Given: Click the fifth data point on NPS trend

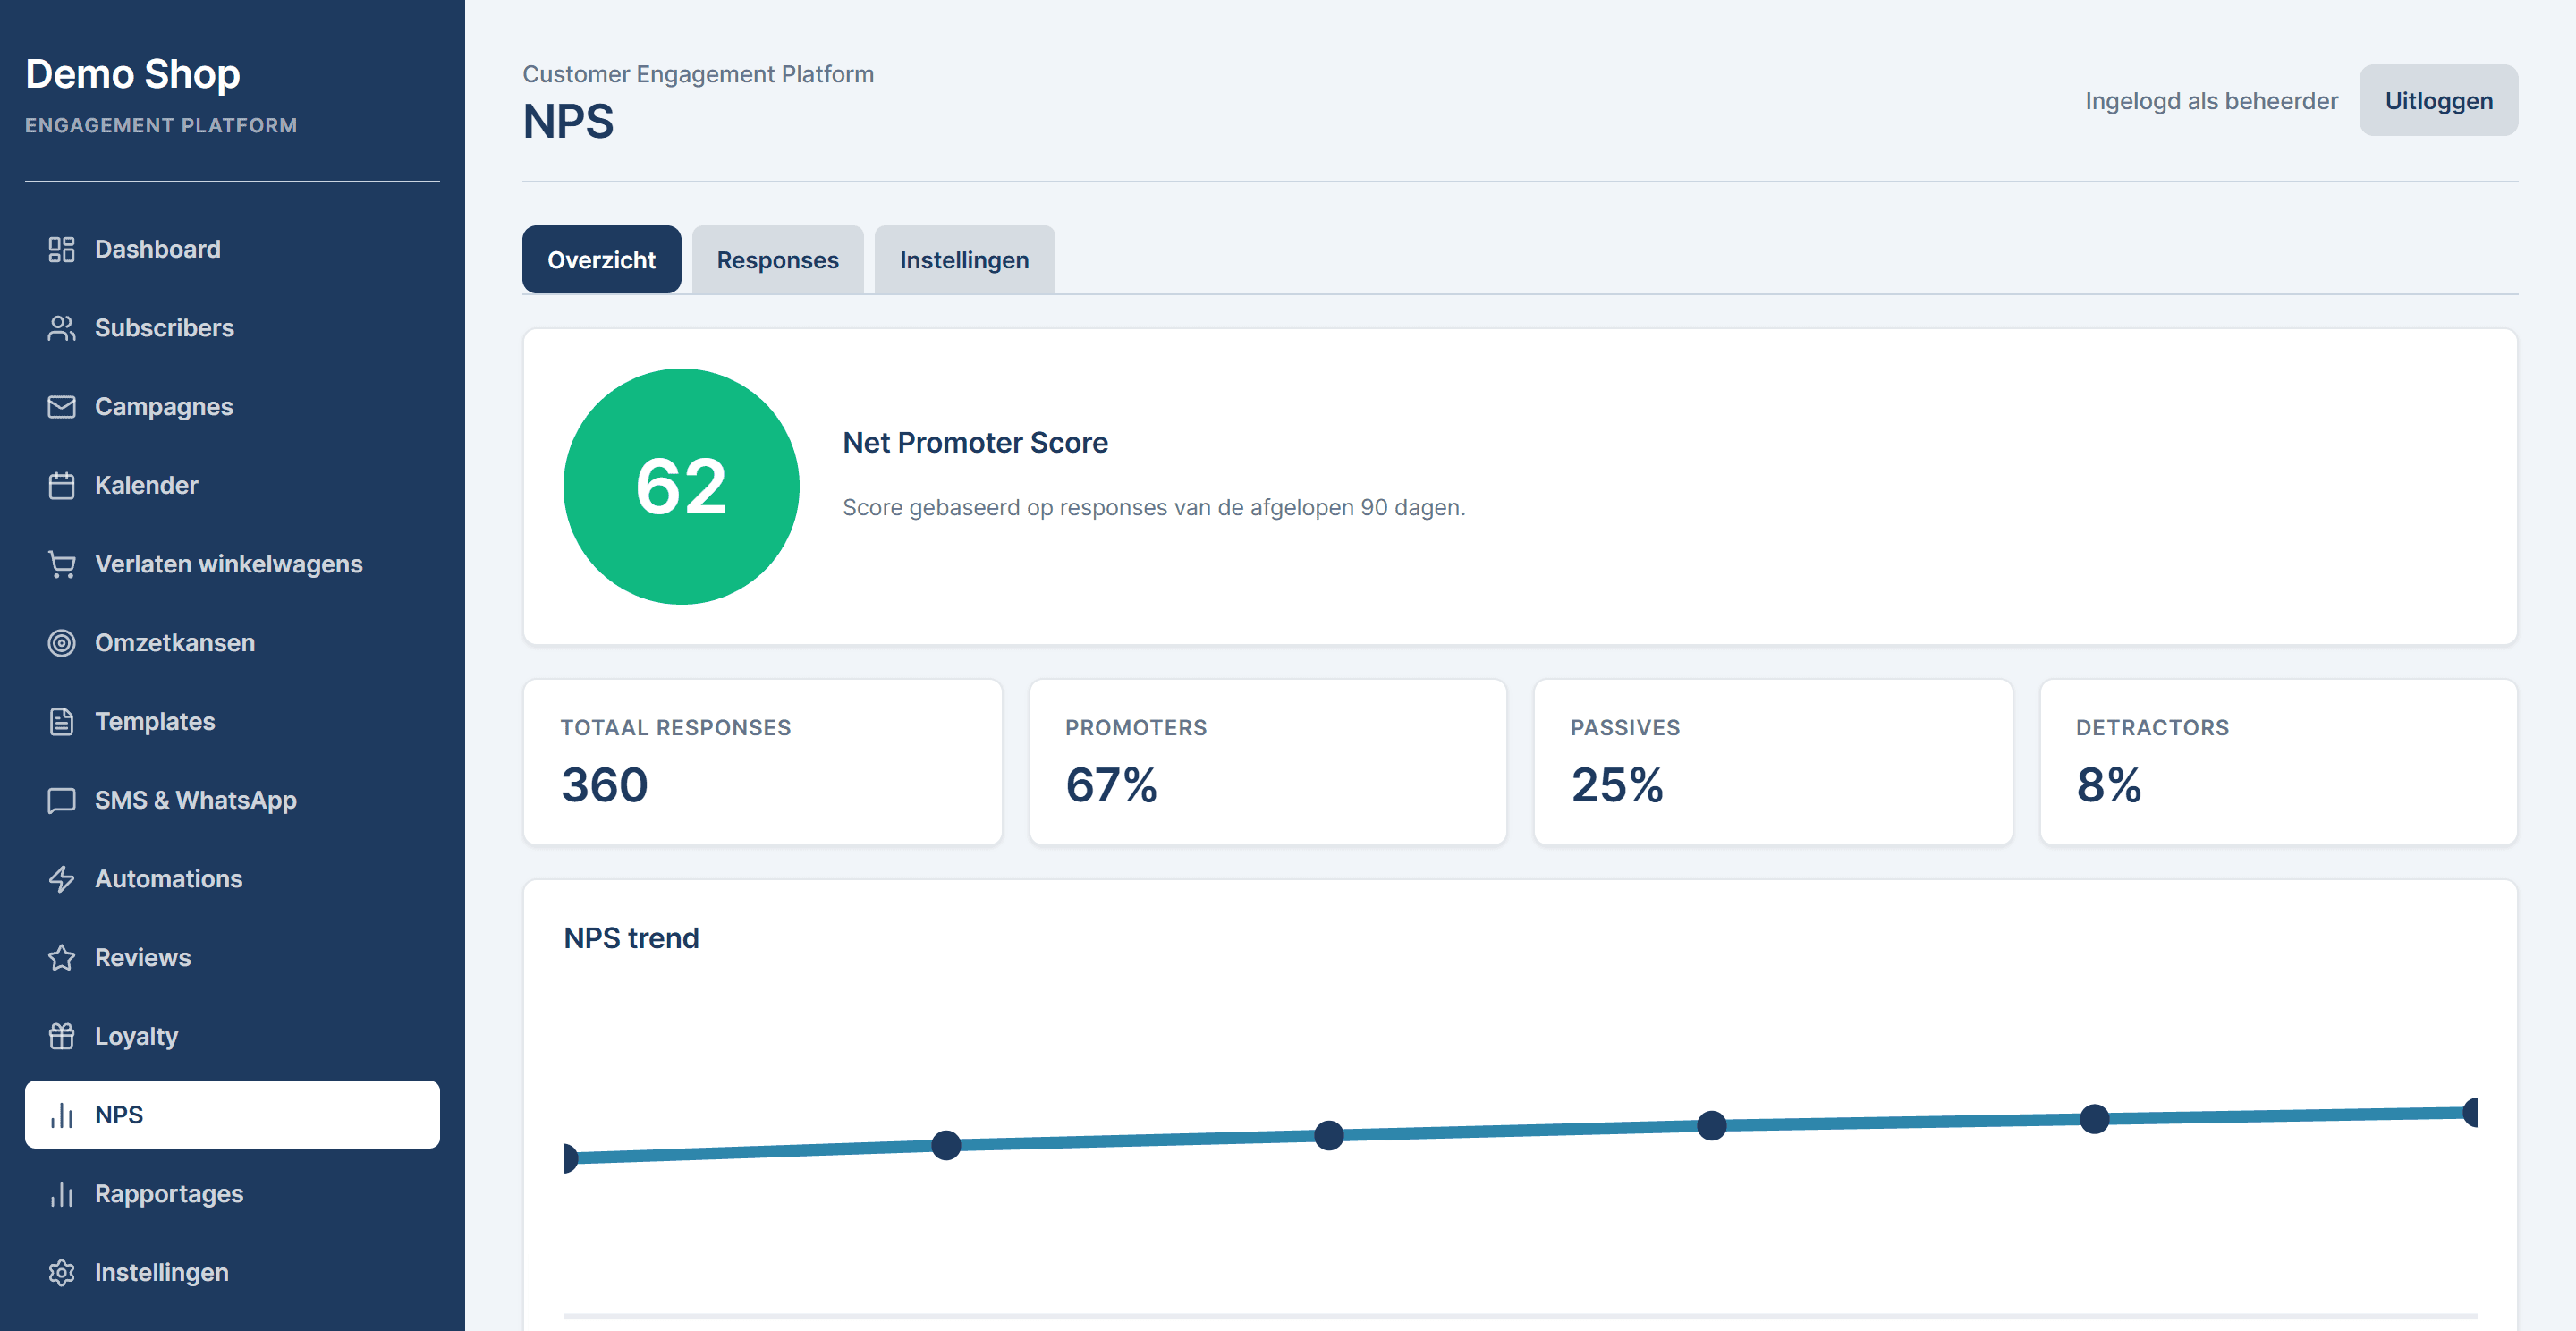Looking at the screenshot, I should 2095,1119.
